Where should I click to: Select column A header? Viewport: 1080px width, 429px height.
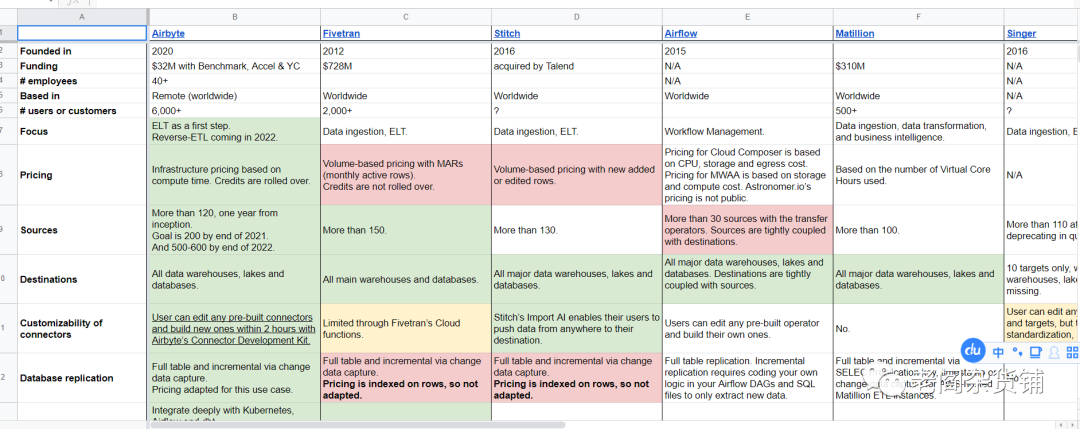pos(83,17)
